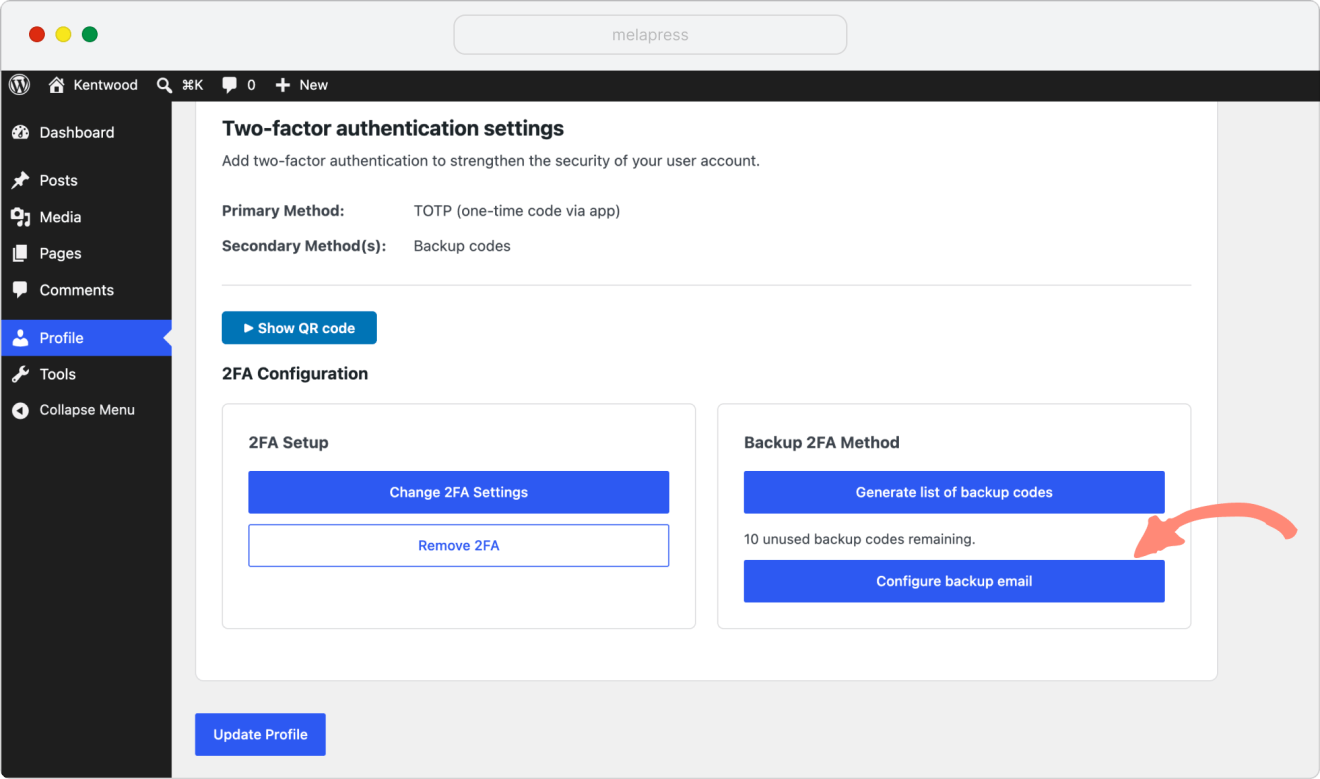Click the 'Backup 2FA Method' heading

(822, 442)
